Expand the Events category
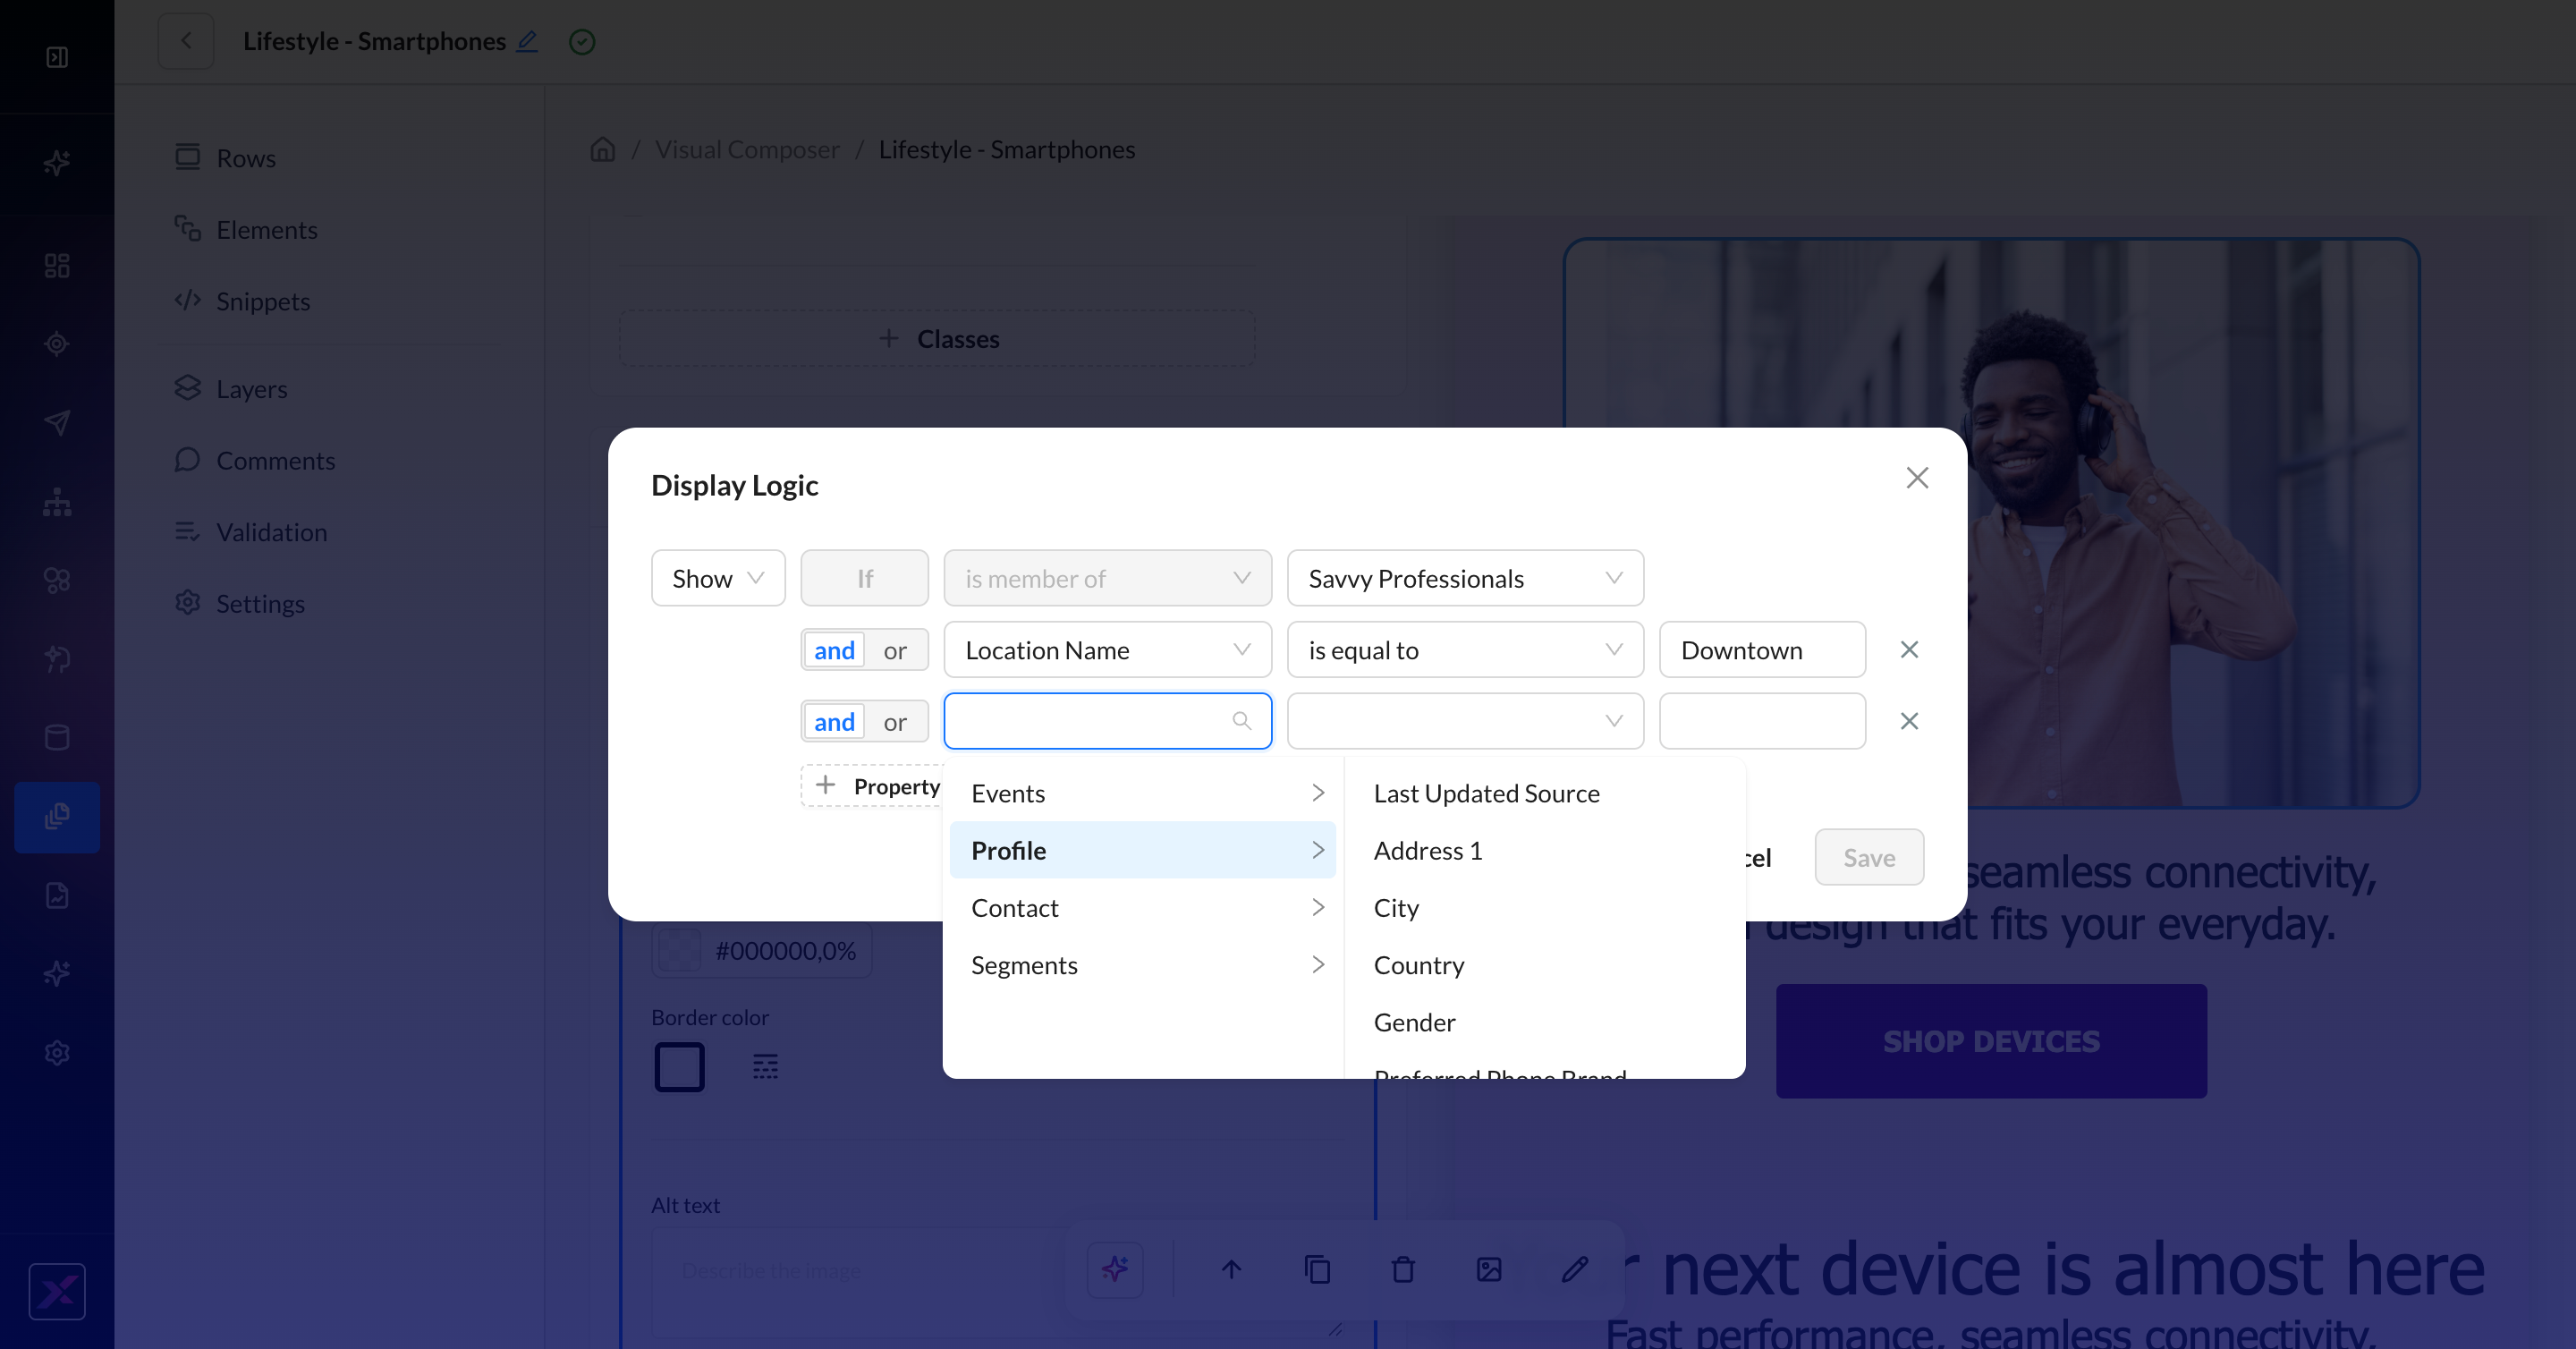This screenshot has height=1349, width=2576. (1143, 793)
